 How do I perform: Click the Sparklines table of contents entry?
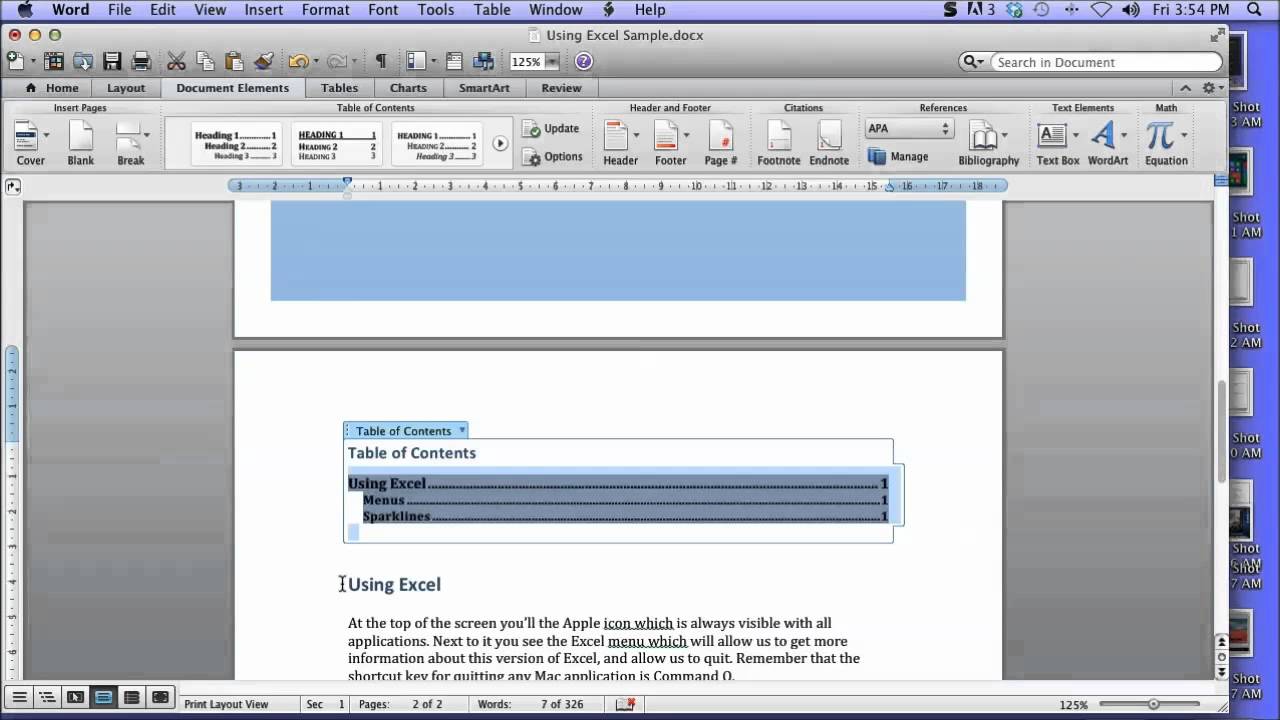tap(625, 516)
